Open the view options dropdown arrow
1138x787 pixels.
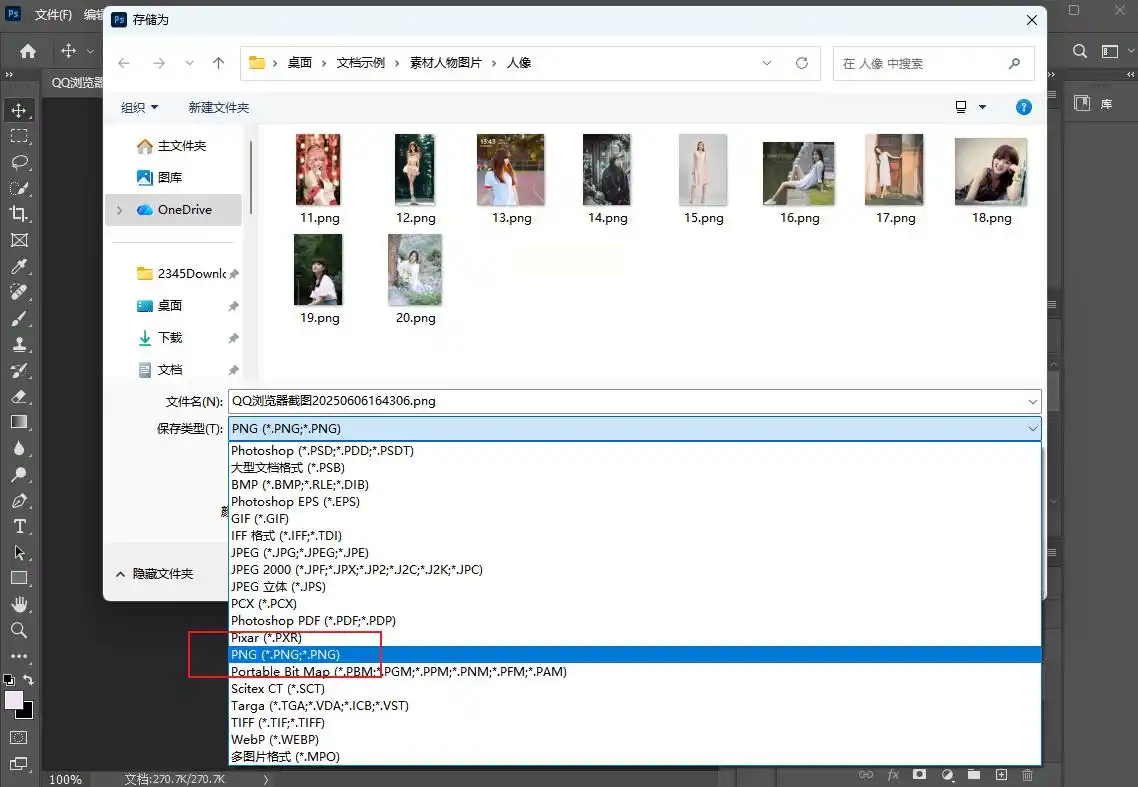click(983, 107)
